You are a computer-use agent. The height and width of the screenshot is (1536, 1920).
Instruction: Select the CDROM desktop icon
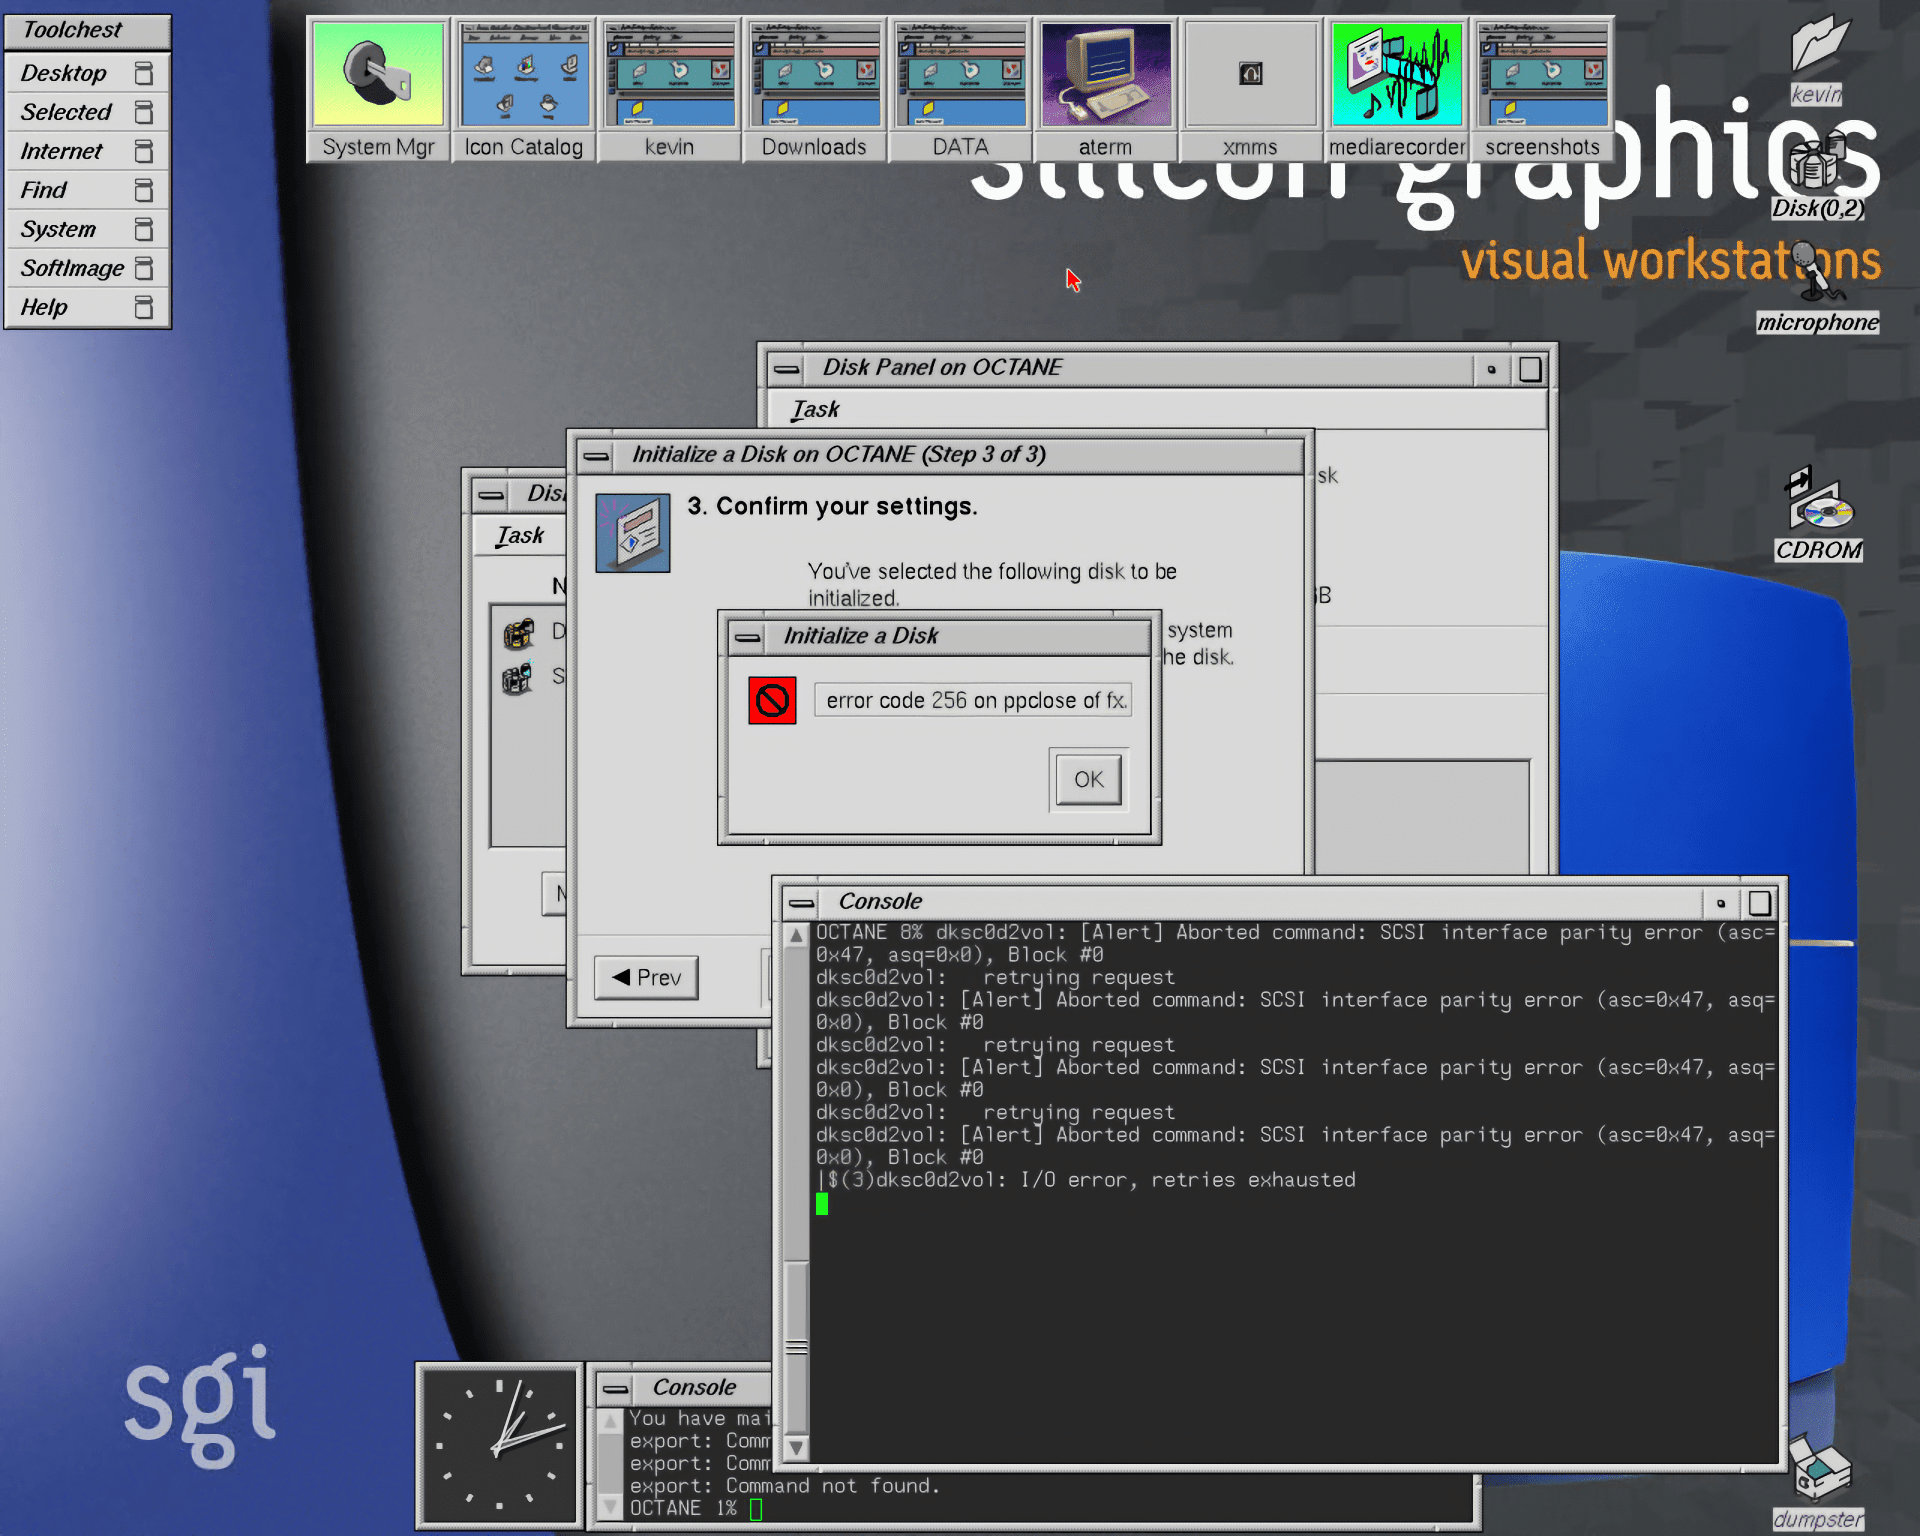(1819, 515)
